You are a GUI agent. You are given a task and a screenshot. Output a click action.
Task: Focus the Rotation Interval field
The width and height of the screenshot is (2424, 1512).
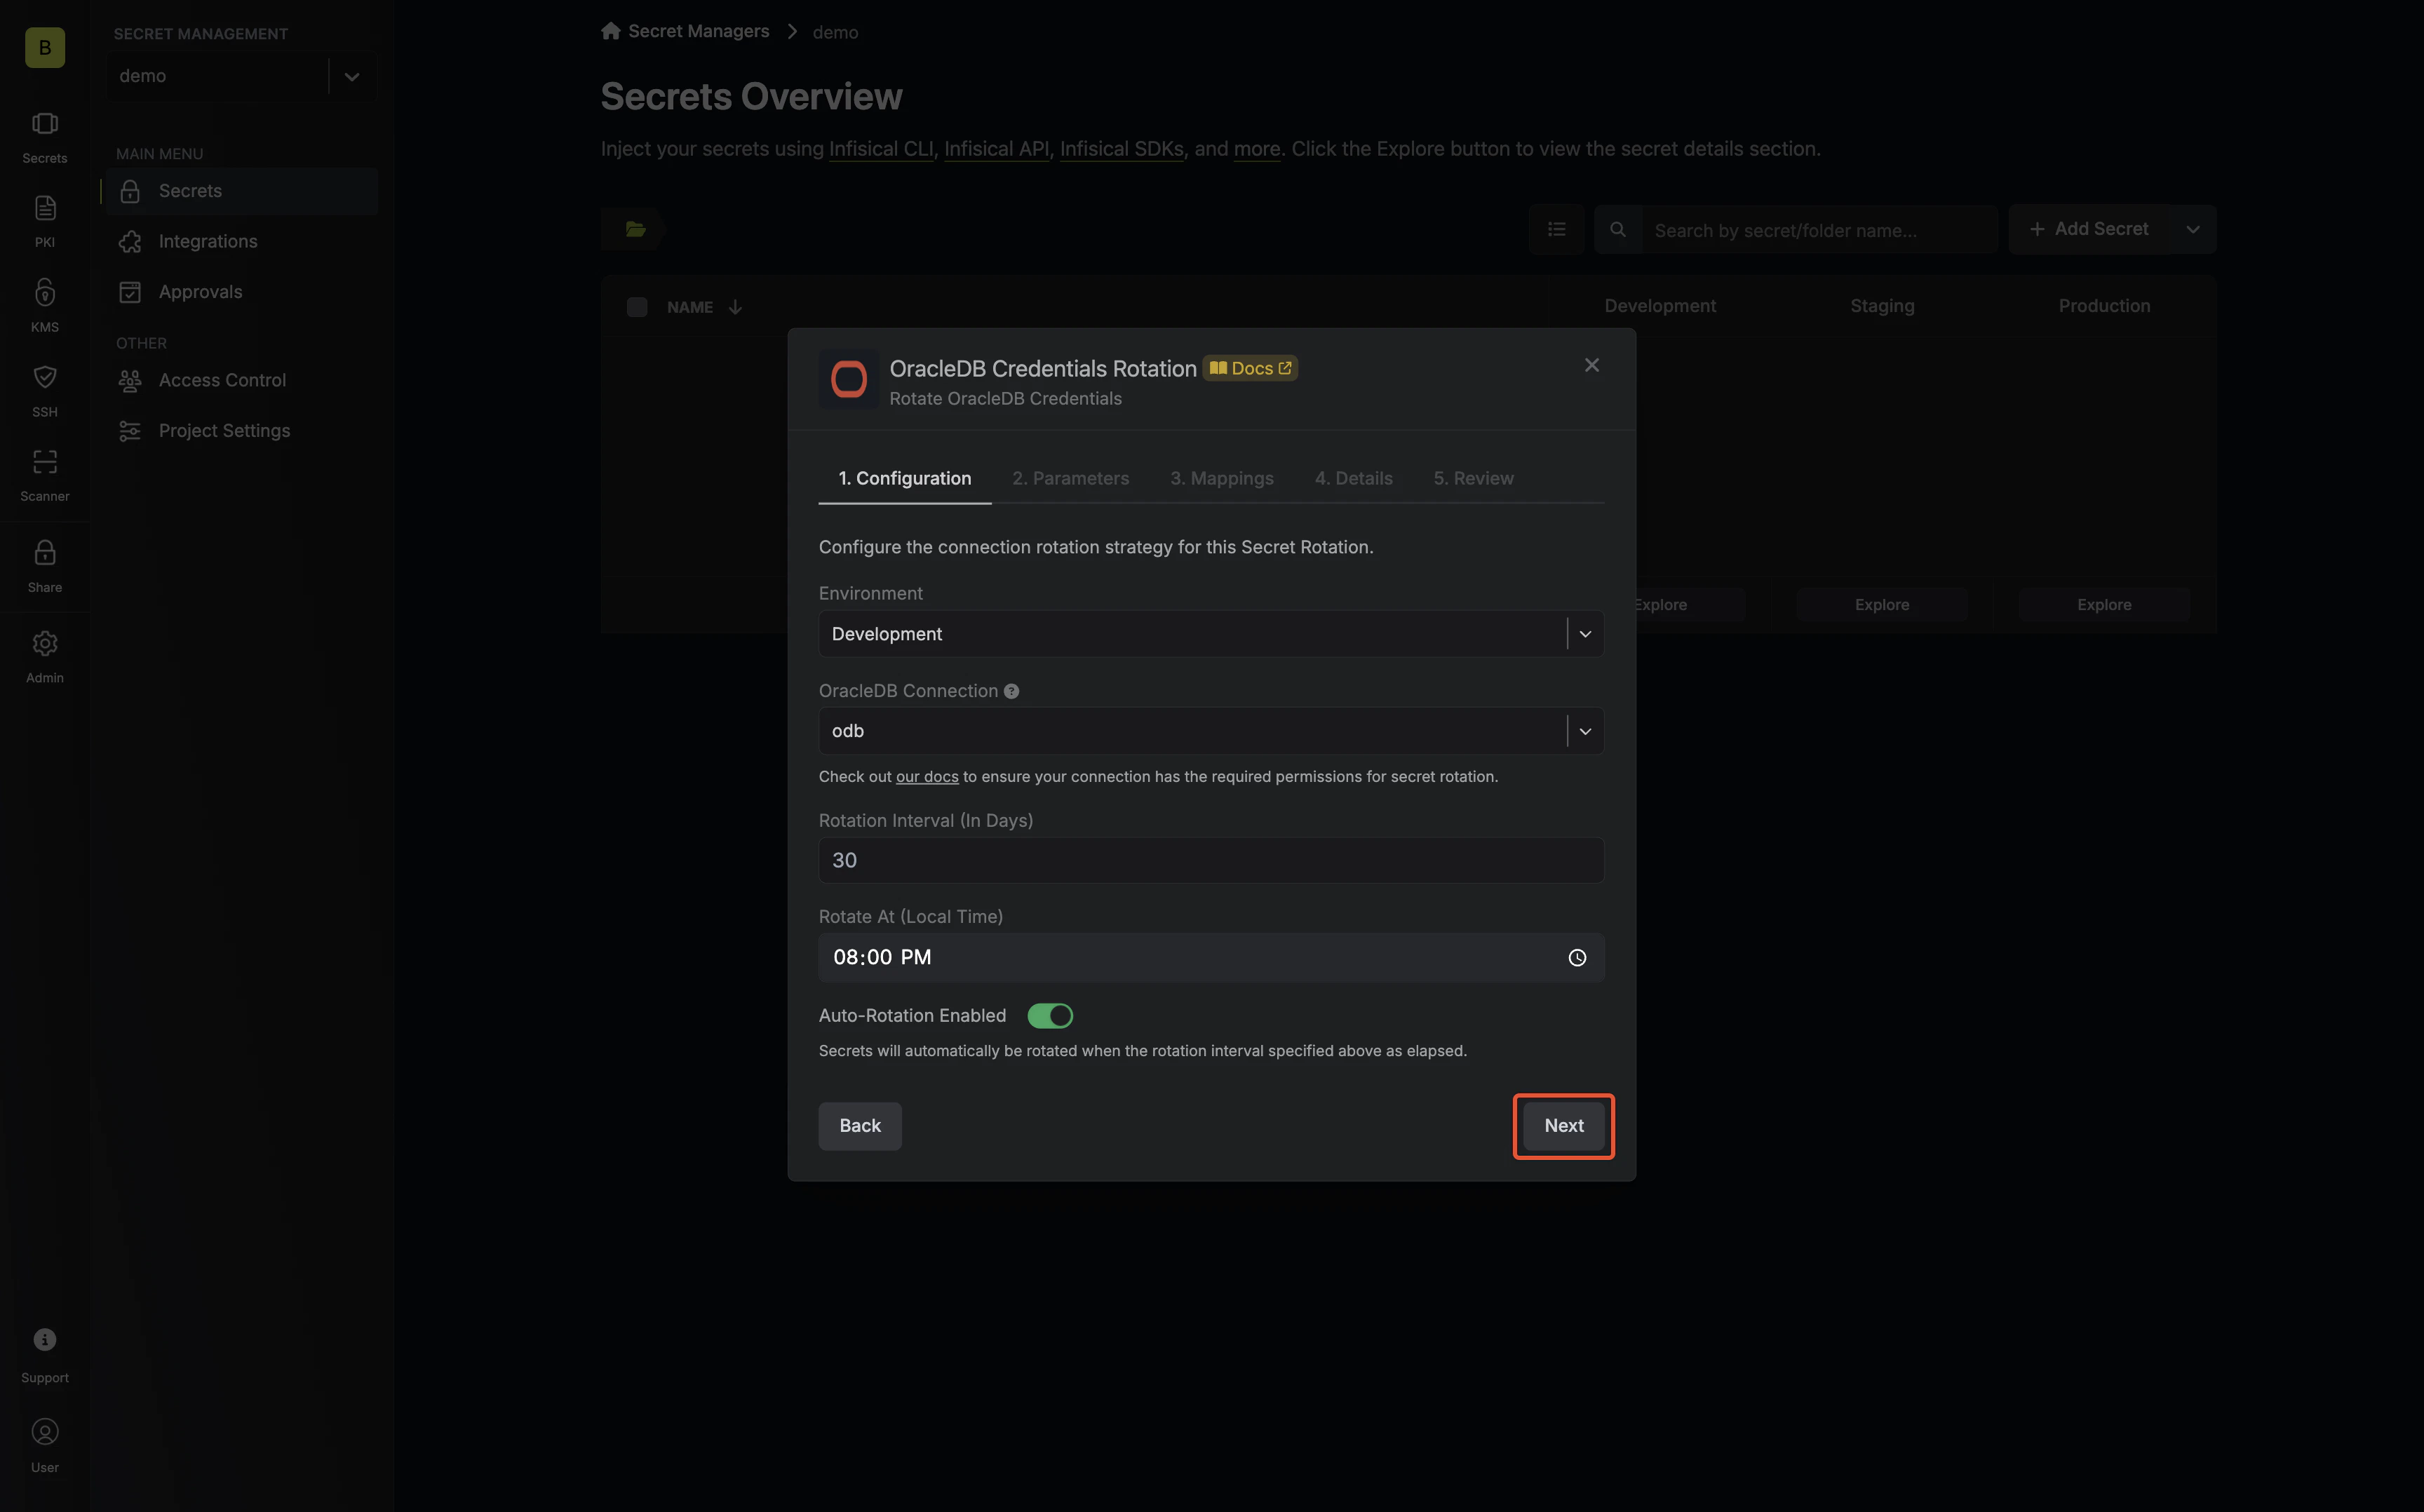tap(1211, 860)
